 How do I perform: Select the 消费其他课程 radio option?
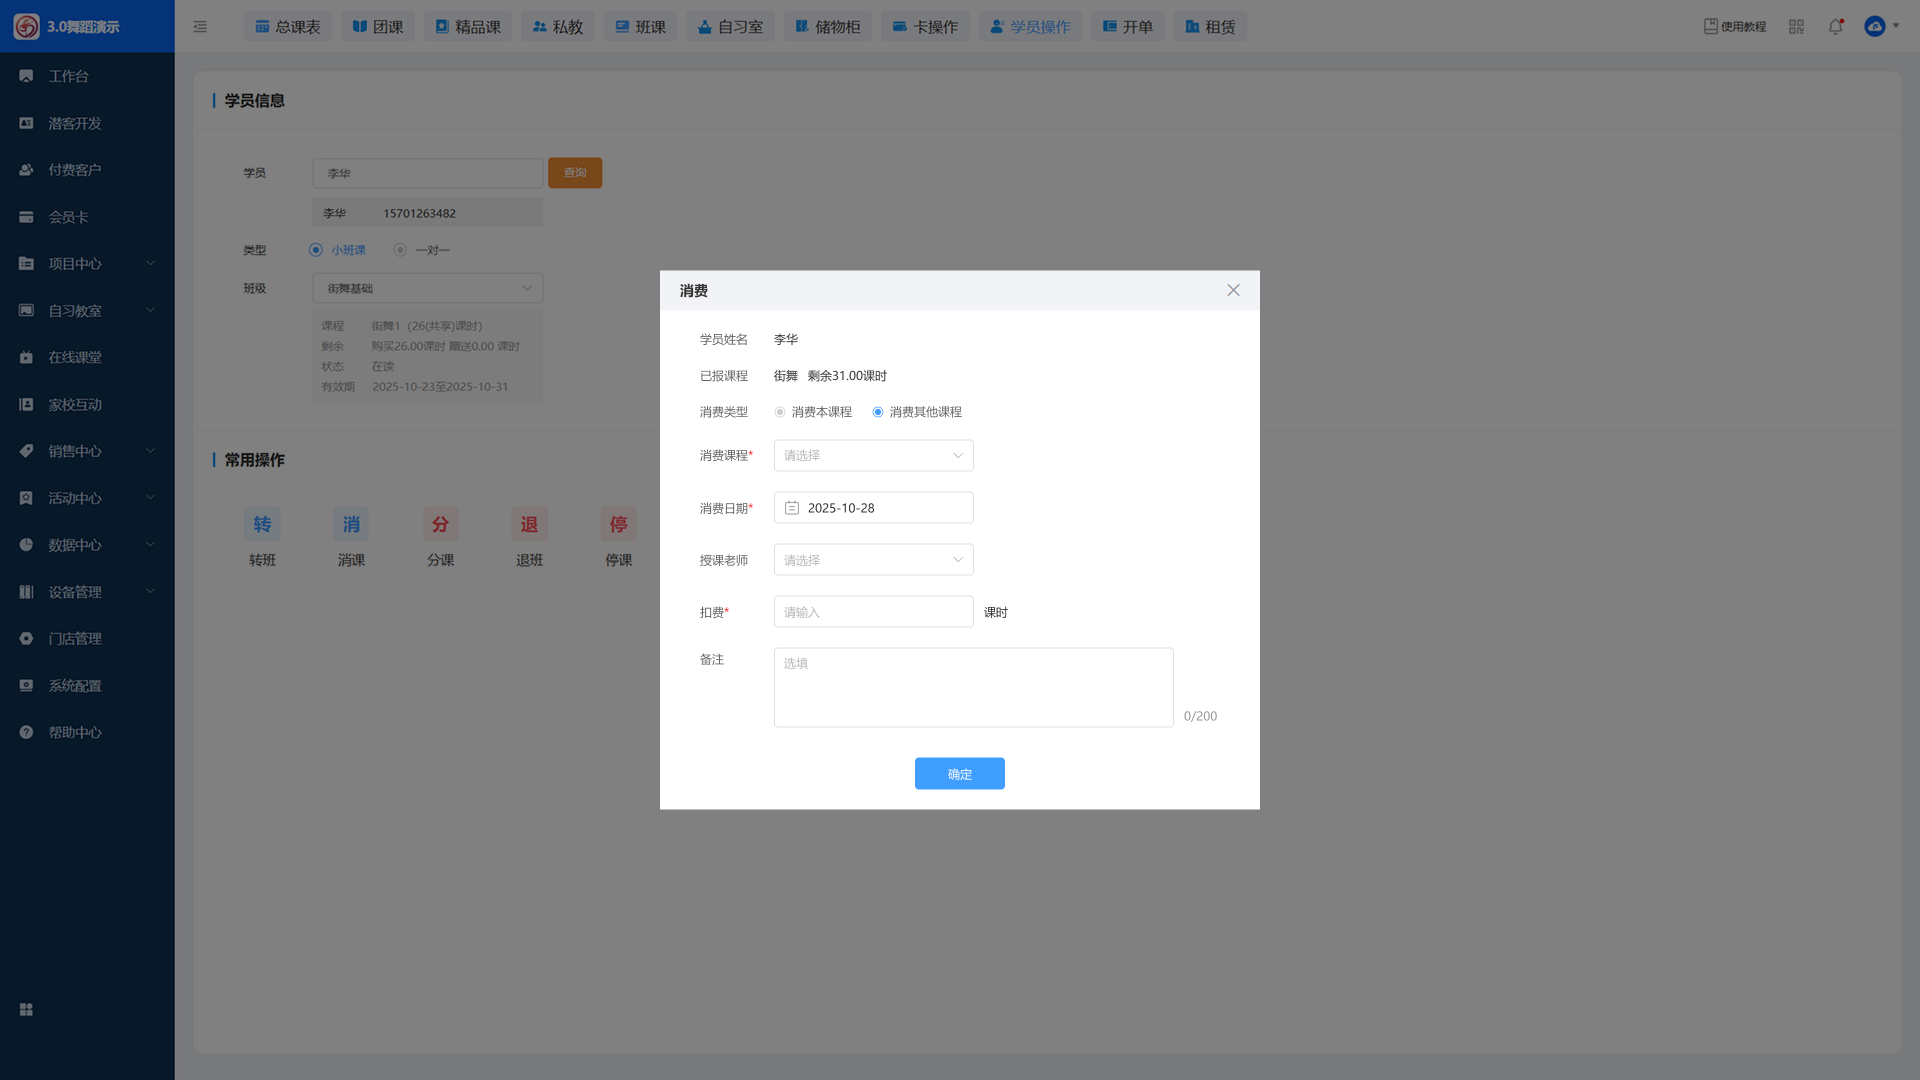(x=878, y=412)
